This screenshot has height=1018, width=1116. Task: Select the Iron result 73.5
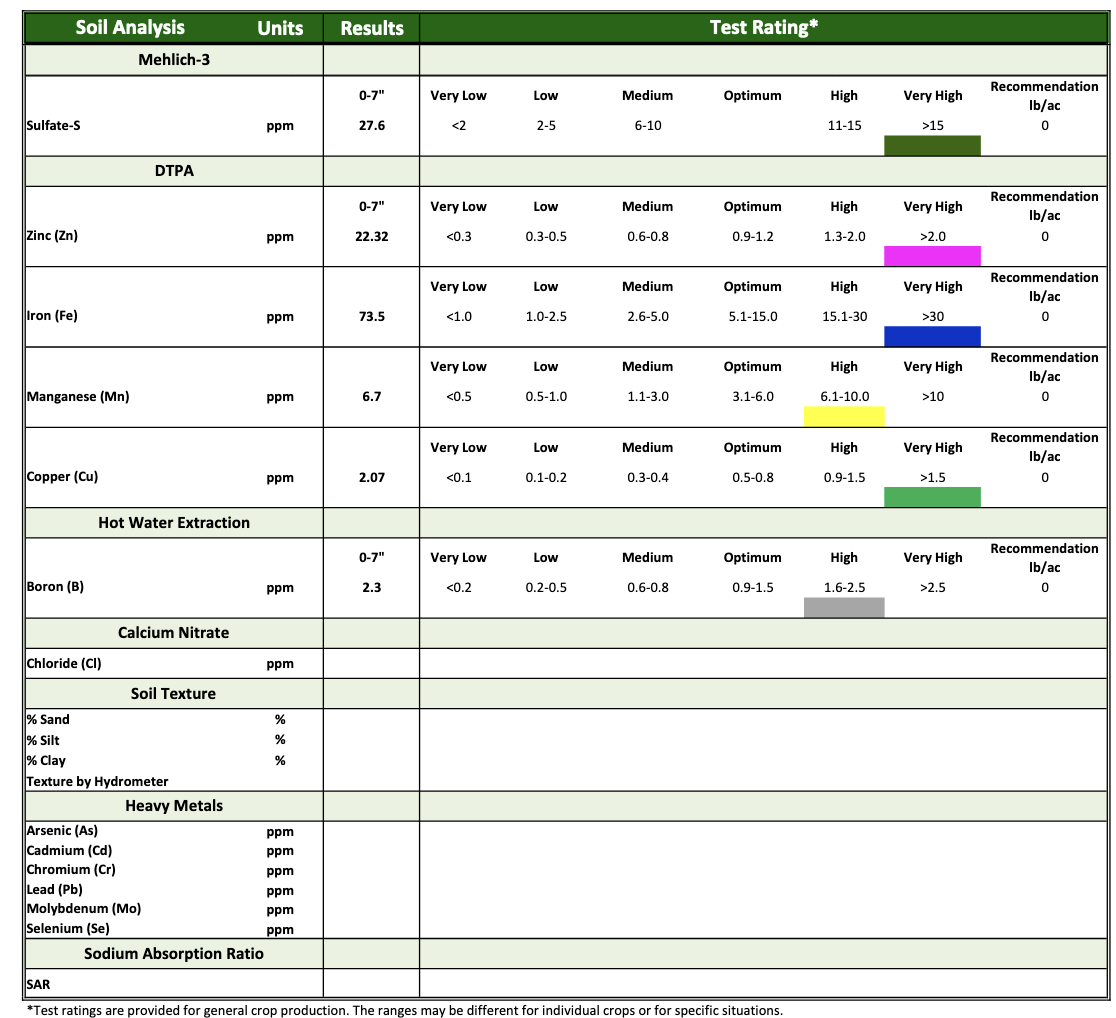372,317
